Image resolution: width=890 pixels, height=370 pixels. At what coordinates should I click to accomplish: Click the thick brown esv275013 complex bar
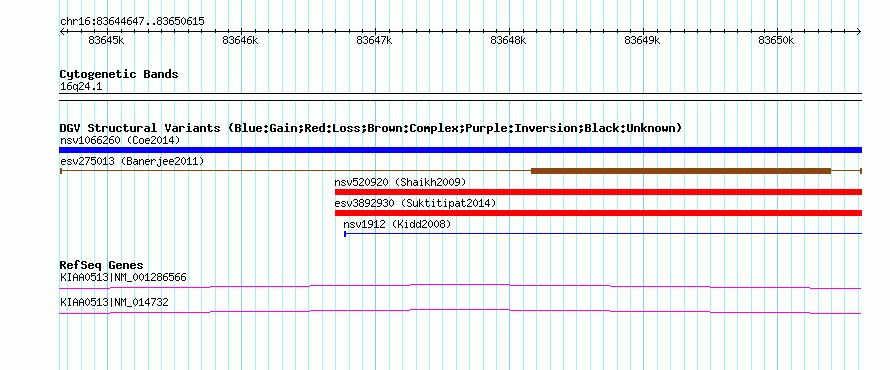[x=681, y=171]
